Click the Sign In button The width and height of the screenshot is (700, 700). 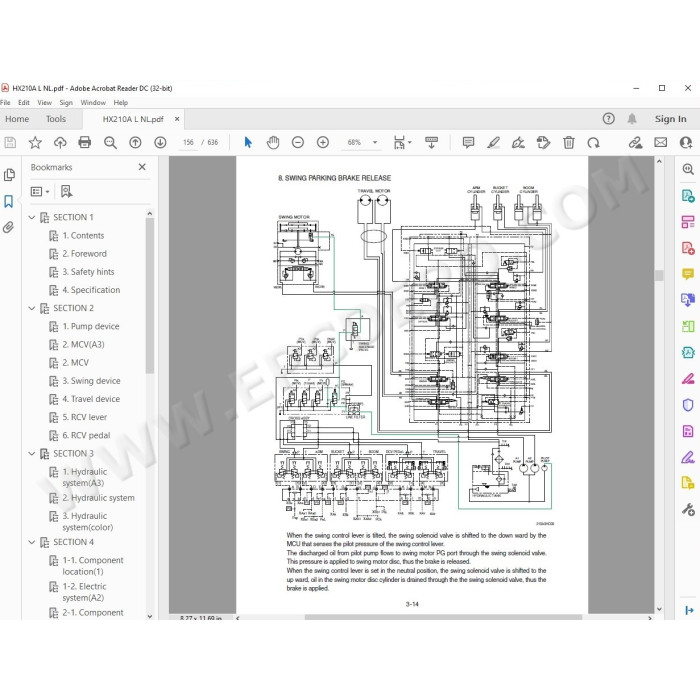point(670,119)
